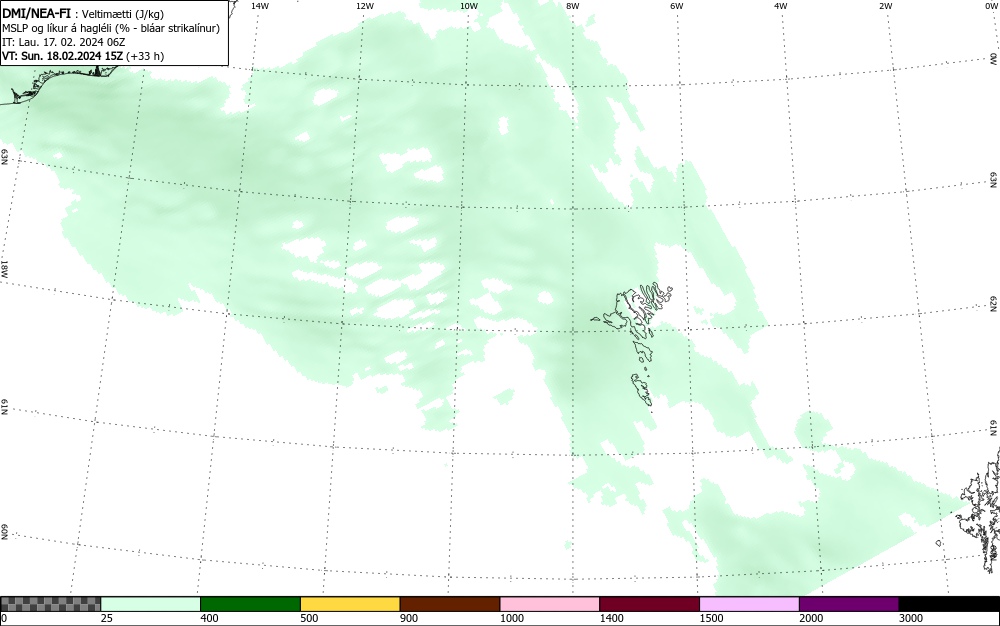Click the "60N" latitude label on left edge
The height and width of the screenshot is (626, 1000).
click(4, 532)
